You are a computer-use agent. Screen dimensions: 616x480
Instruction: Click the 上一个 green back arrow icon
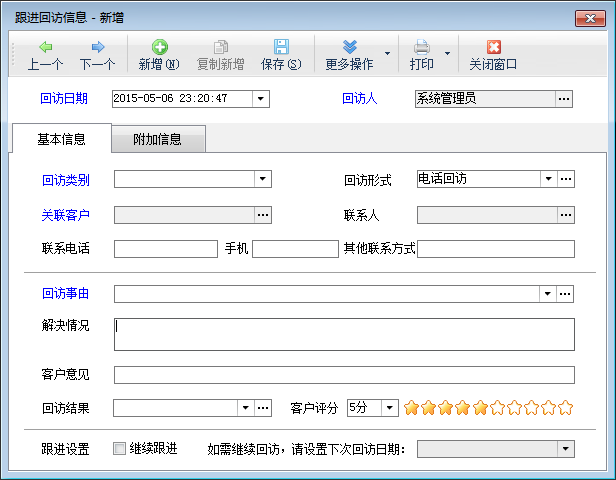click(45, 47)
